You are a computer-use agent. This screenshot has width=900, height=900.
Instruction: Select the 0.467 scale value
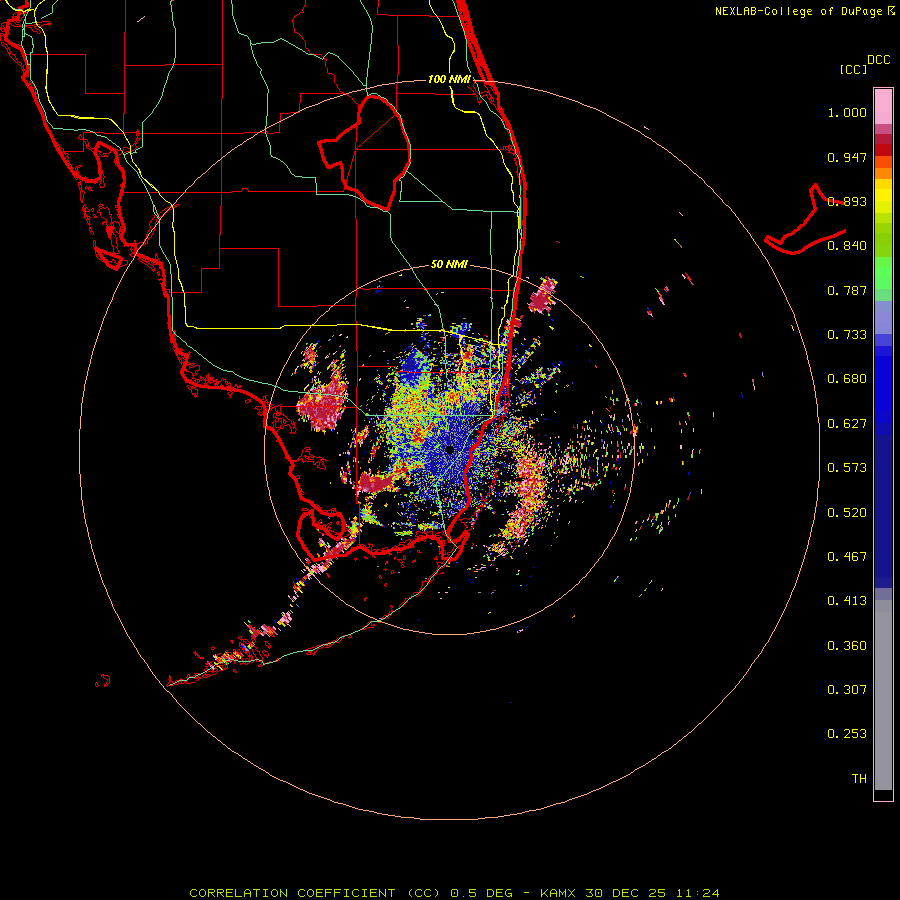tap(847, 557)
